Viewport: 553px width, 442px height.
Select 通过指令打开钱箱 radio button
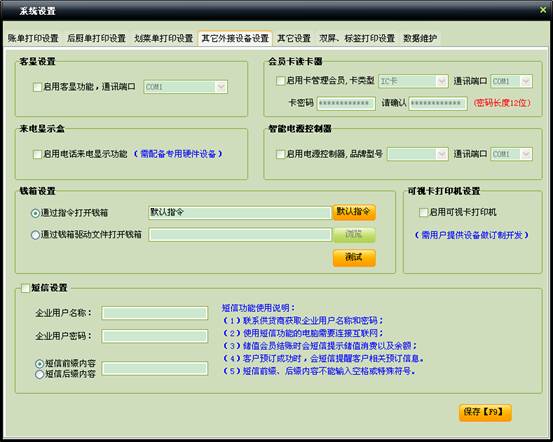[x=35, y=213]
